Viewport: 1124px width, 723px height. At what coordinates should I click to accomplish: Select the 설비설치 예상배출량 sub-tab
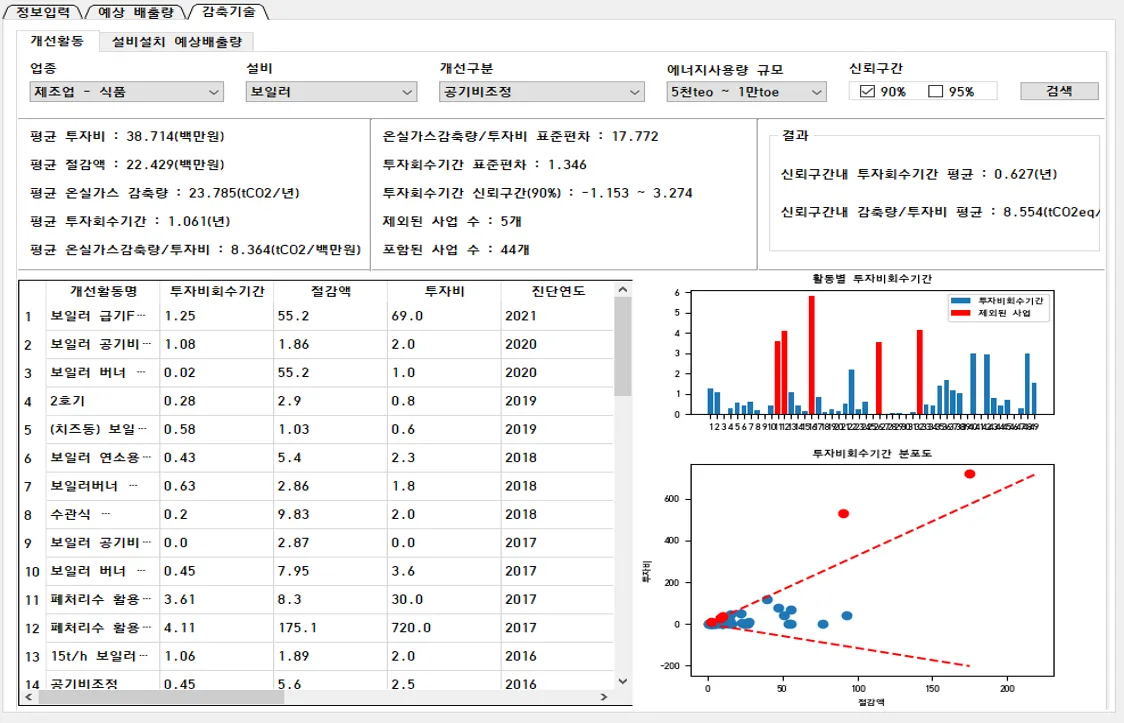(177, 42)
